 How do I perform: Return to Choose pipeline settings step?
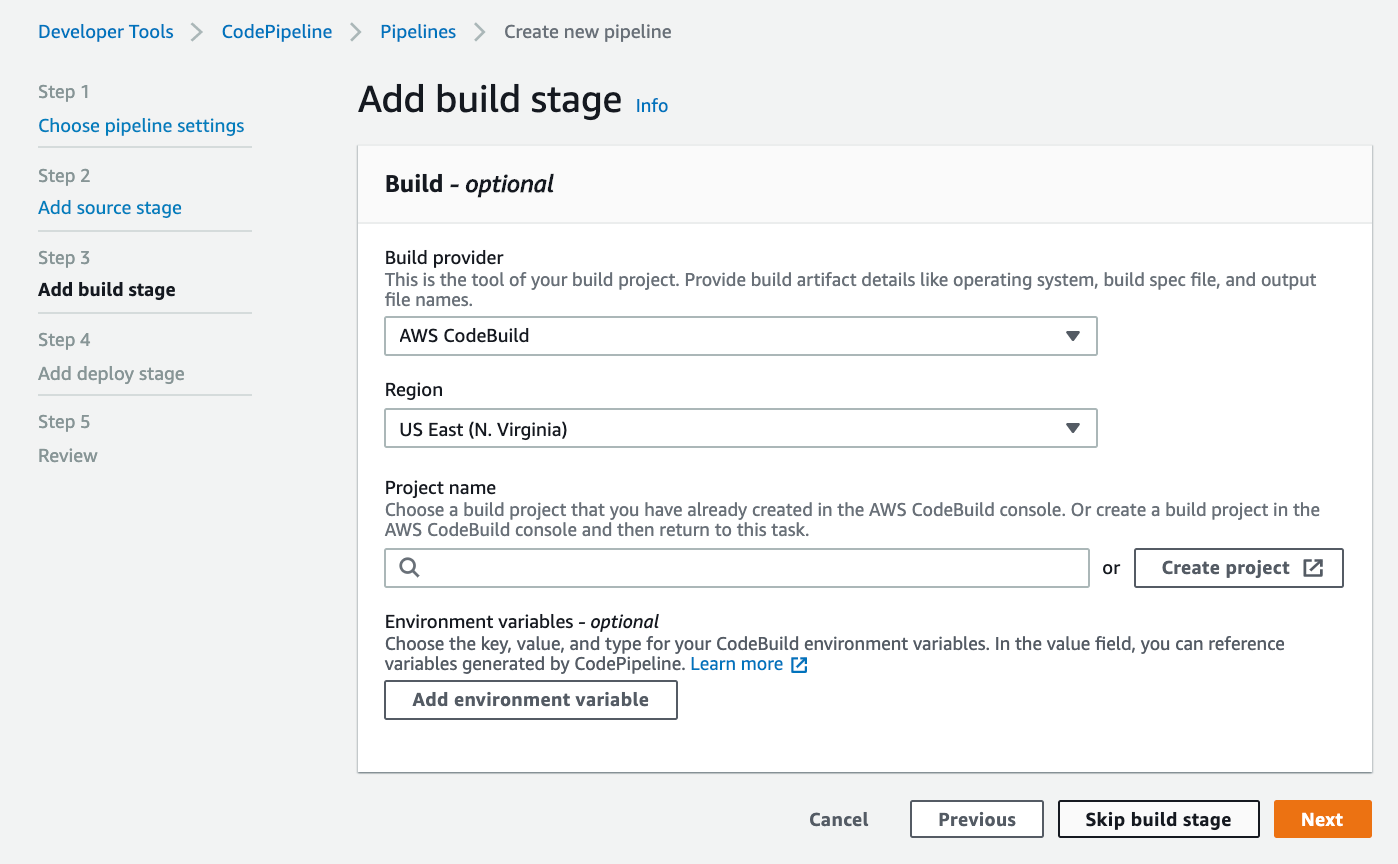(141, 126)
